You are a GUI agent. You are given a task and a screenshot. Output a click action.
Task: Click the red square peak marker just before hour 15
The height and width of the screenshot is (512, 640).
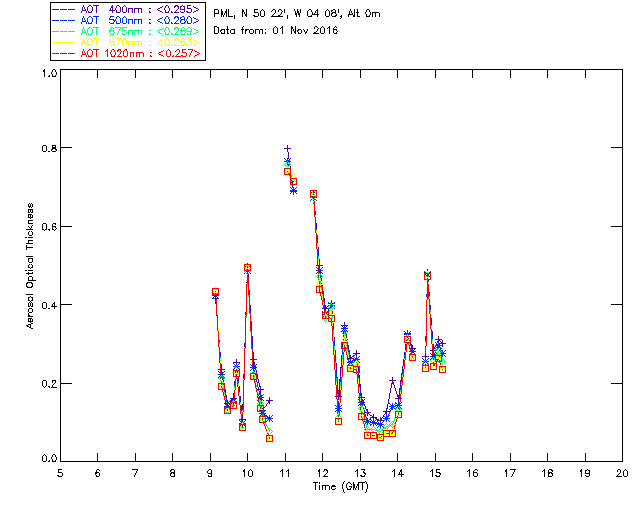pyautogui.click(x=427, y=276)
